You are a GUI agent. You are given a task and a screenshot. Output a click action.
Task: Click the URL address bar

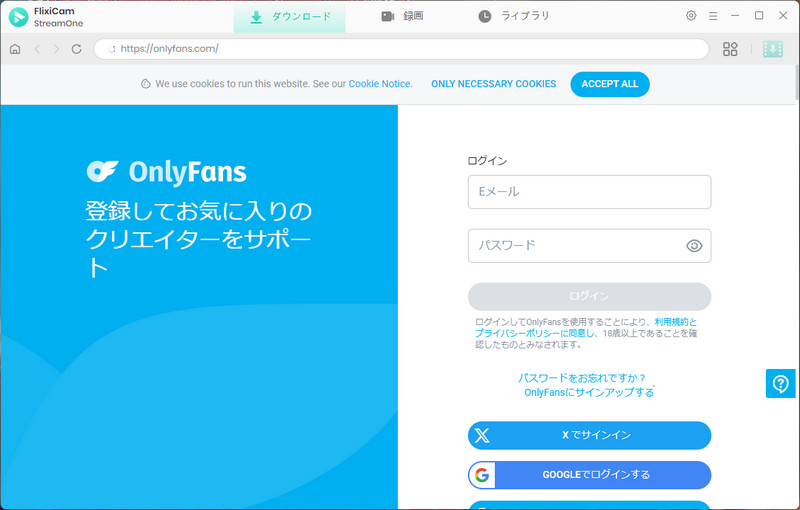(x=401, y=49)
